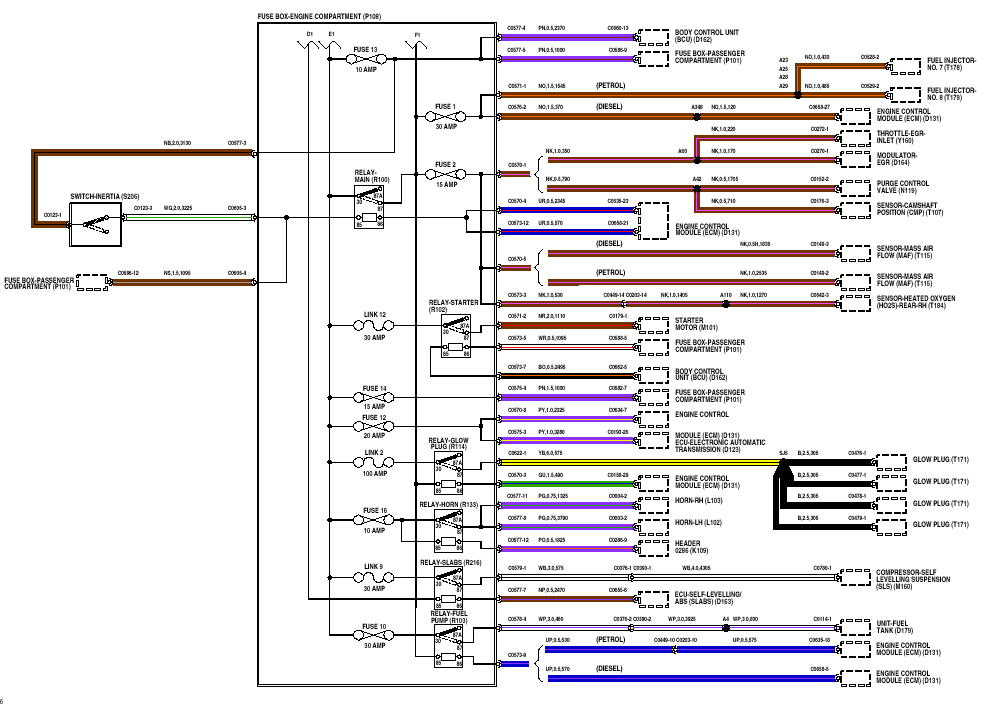
Task: Select the SENSOR-HEATED OXYGEN (HO2S)-REAR-RH label
Action: 916,302
